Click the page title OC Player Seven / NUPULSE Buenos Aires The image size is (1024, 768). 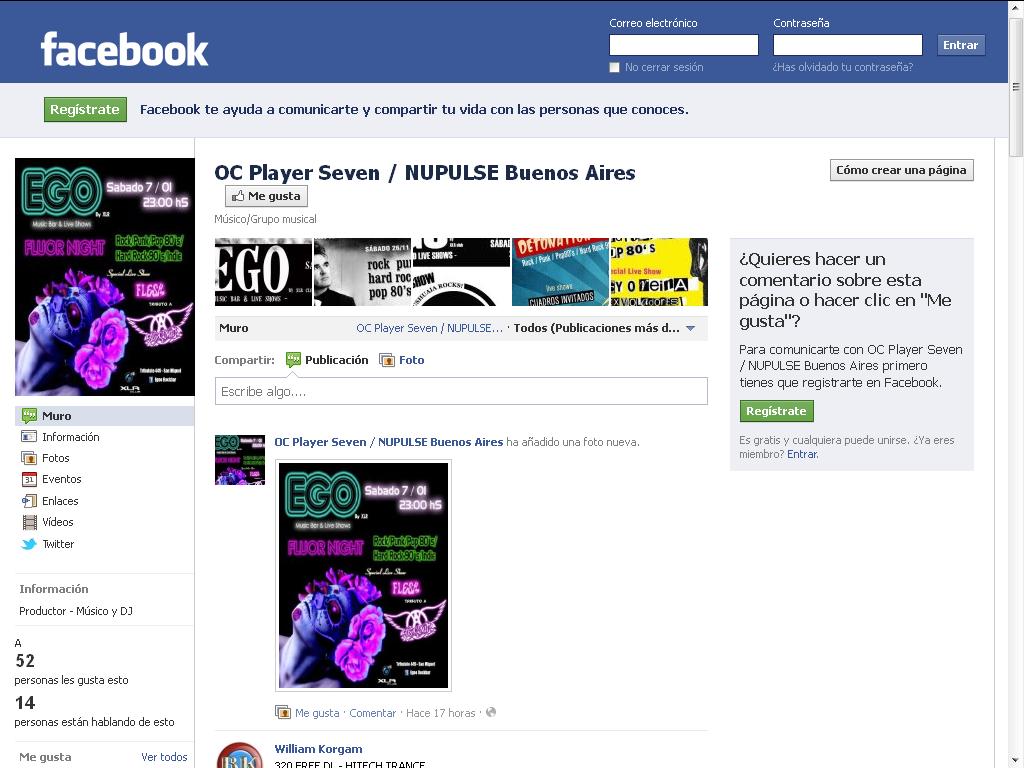425,172
